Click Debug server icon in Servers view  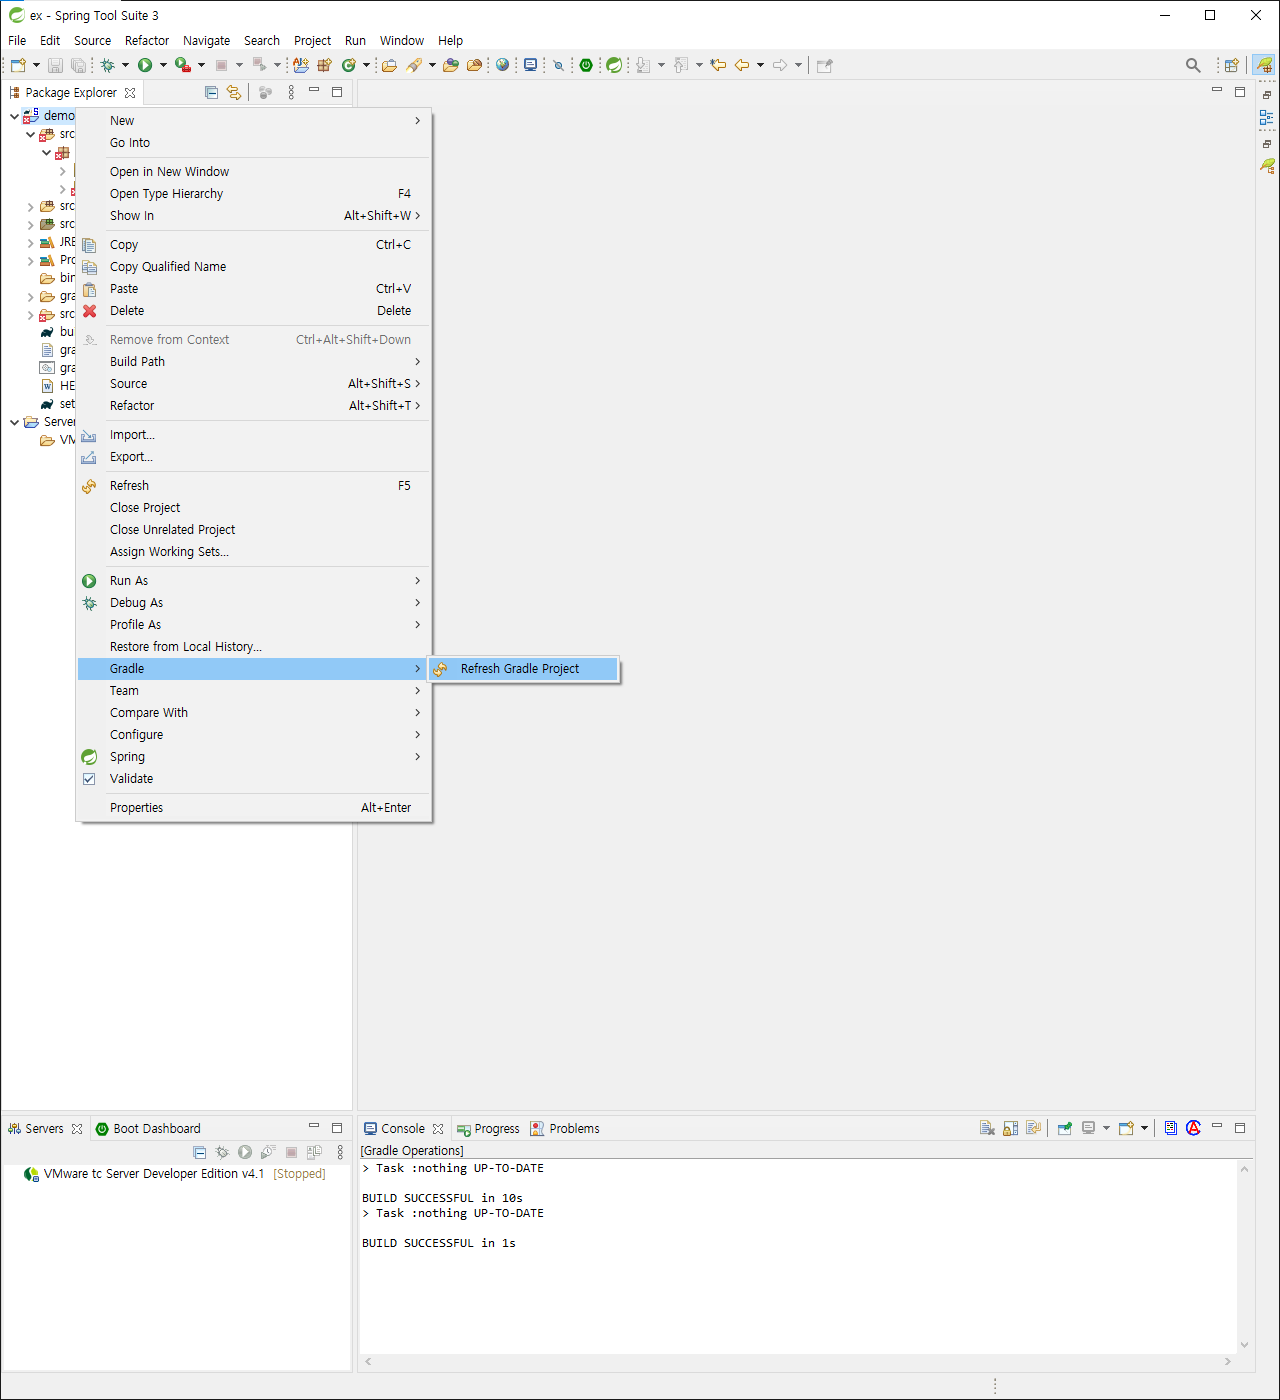222,1152
